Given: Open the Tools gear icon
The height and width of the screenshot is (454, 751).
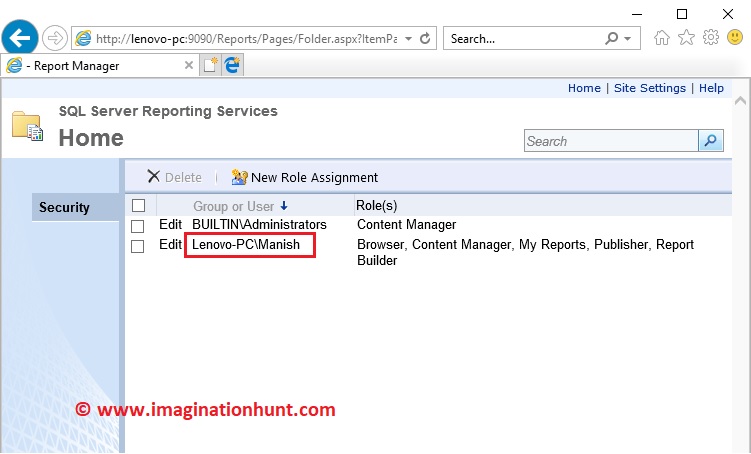Looking at the screenshot, I should (x=711, y=37).
